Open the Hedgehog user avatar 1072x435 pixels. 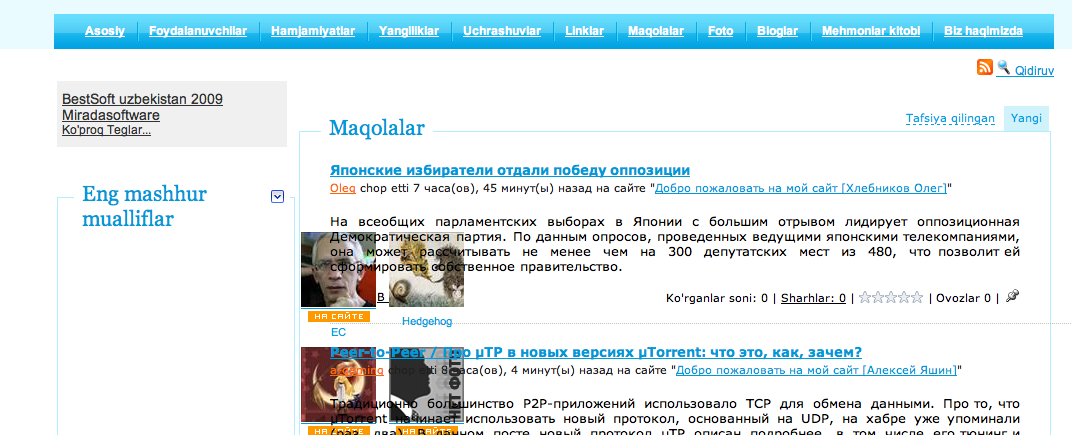(x=427, y=277)
